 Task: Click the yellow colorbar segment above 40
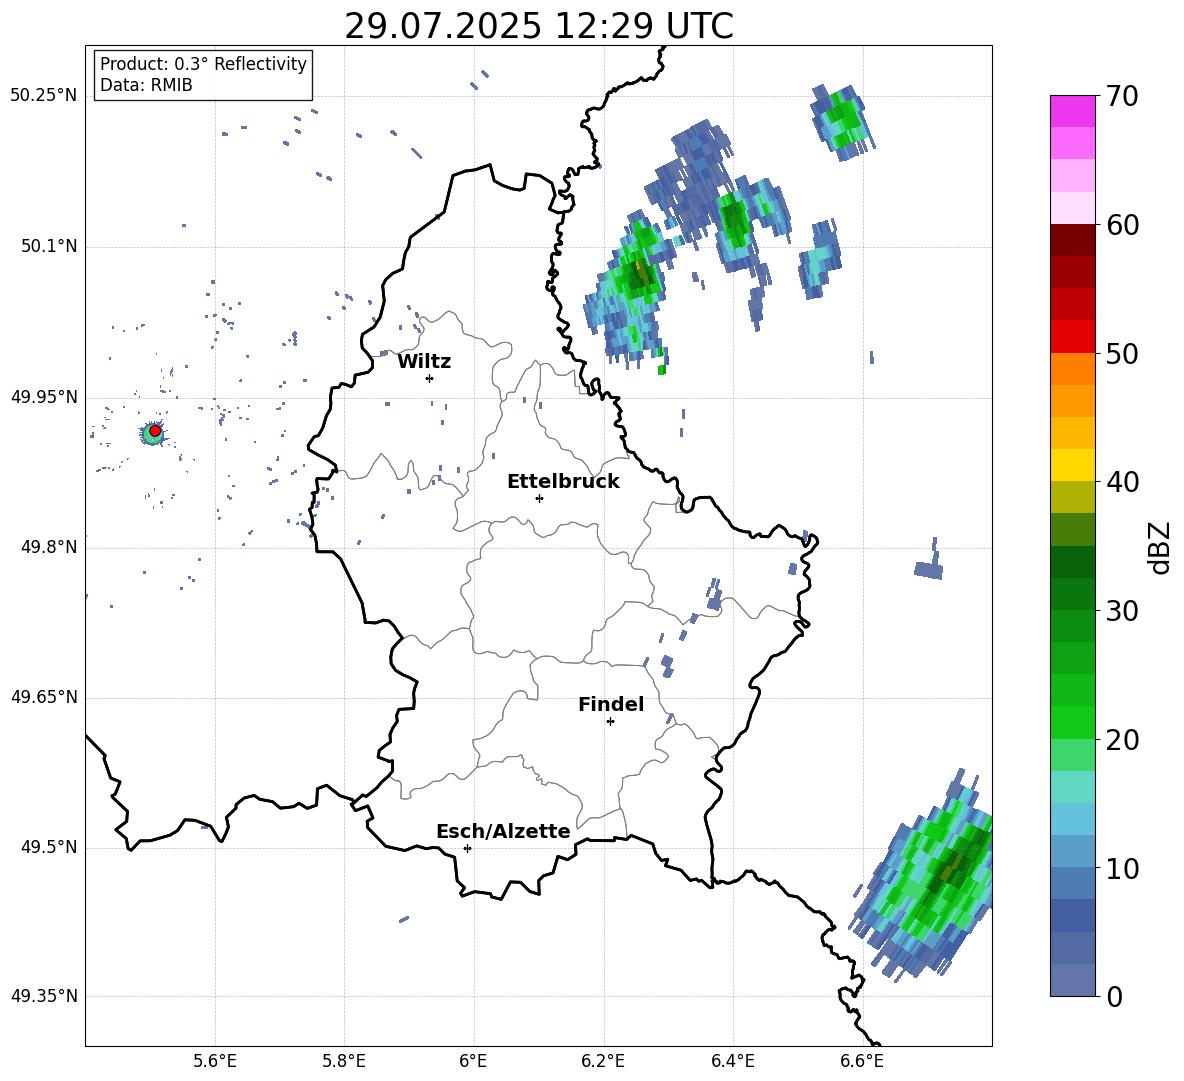tap(1073, 465)
